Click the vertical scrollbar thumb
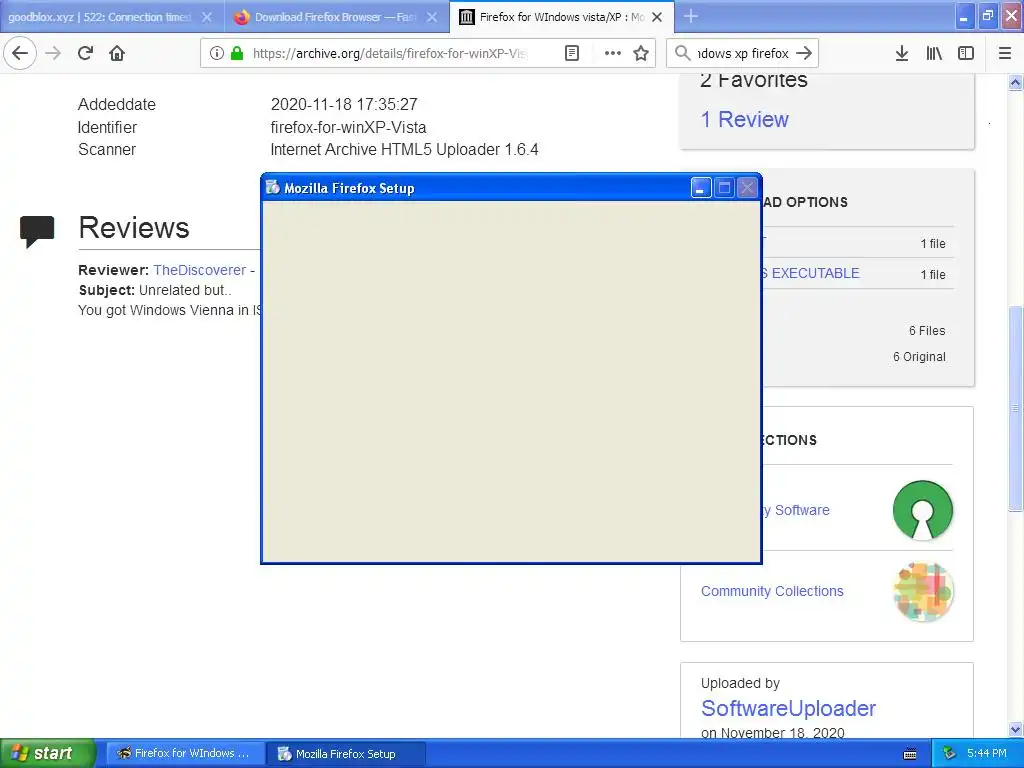 1015,409
